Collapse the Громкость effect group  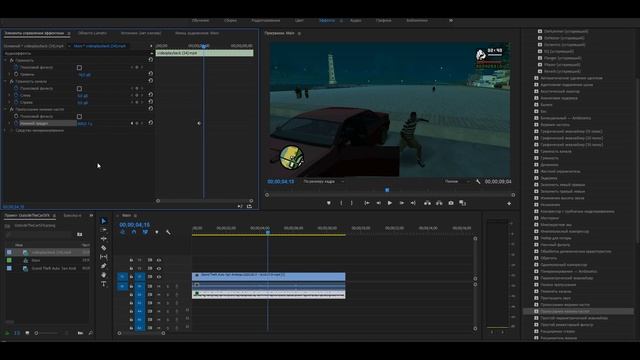click(5, 60)
